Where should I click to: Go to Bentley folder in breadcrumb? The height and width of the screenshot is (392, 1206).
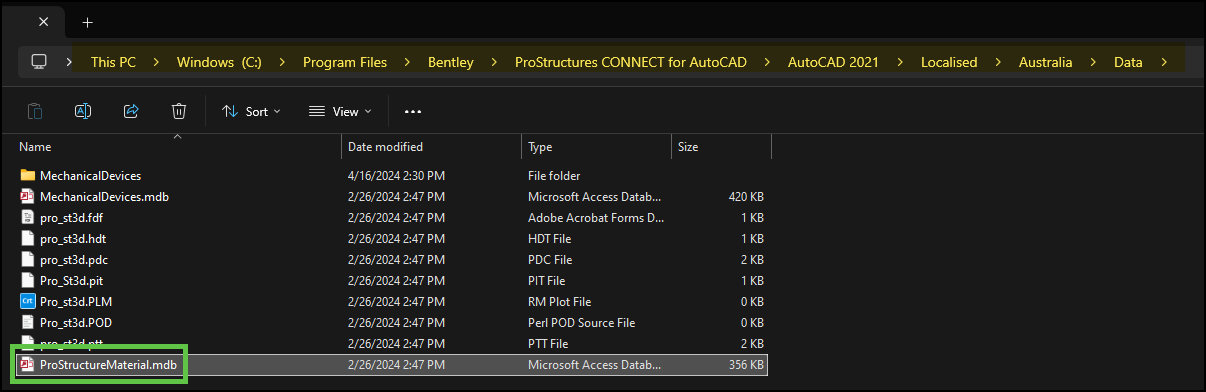[451, 62]
